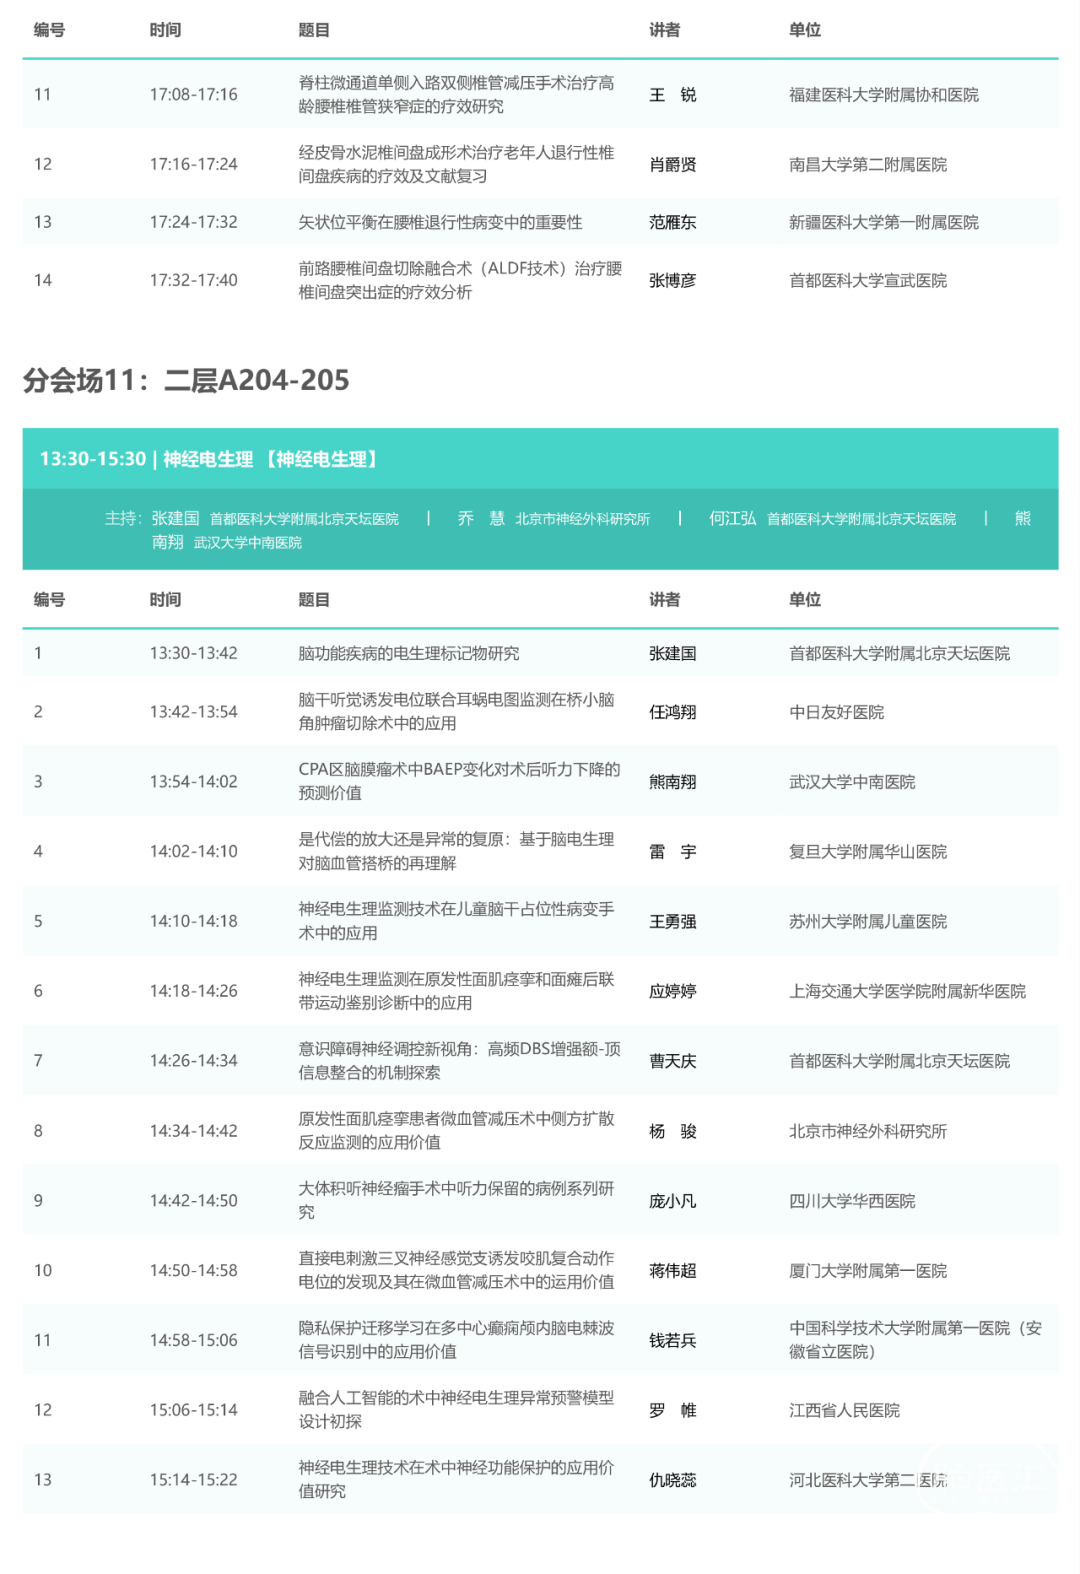Viewport: 1080px width, 1574px height.
Task: Click affiliation 福建医科大学附属协和医院
Action: coord(884,95)
